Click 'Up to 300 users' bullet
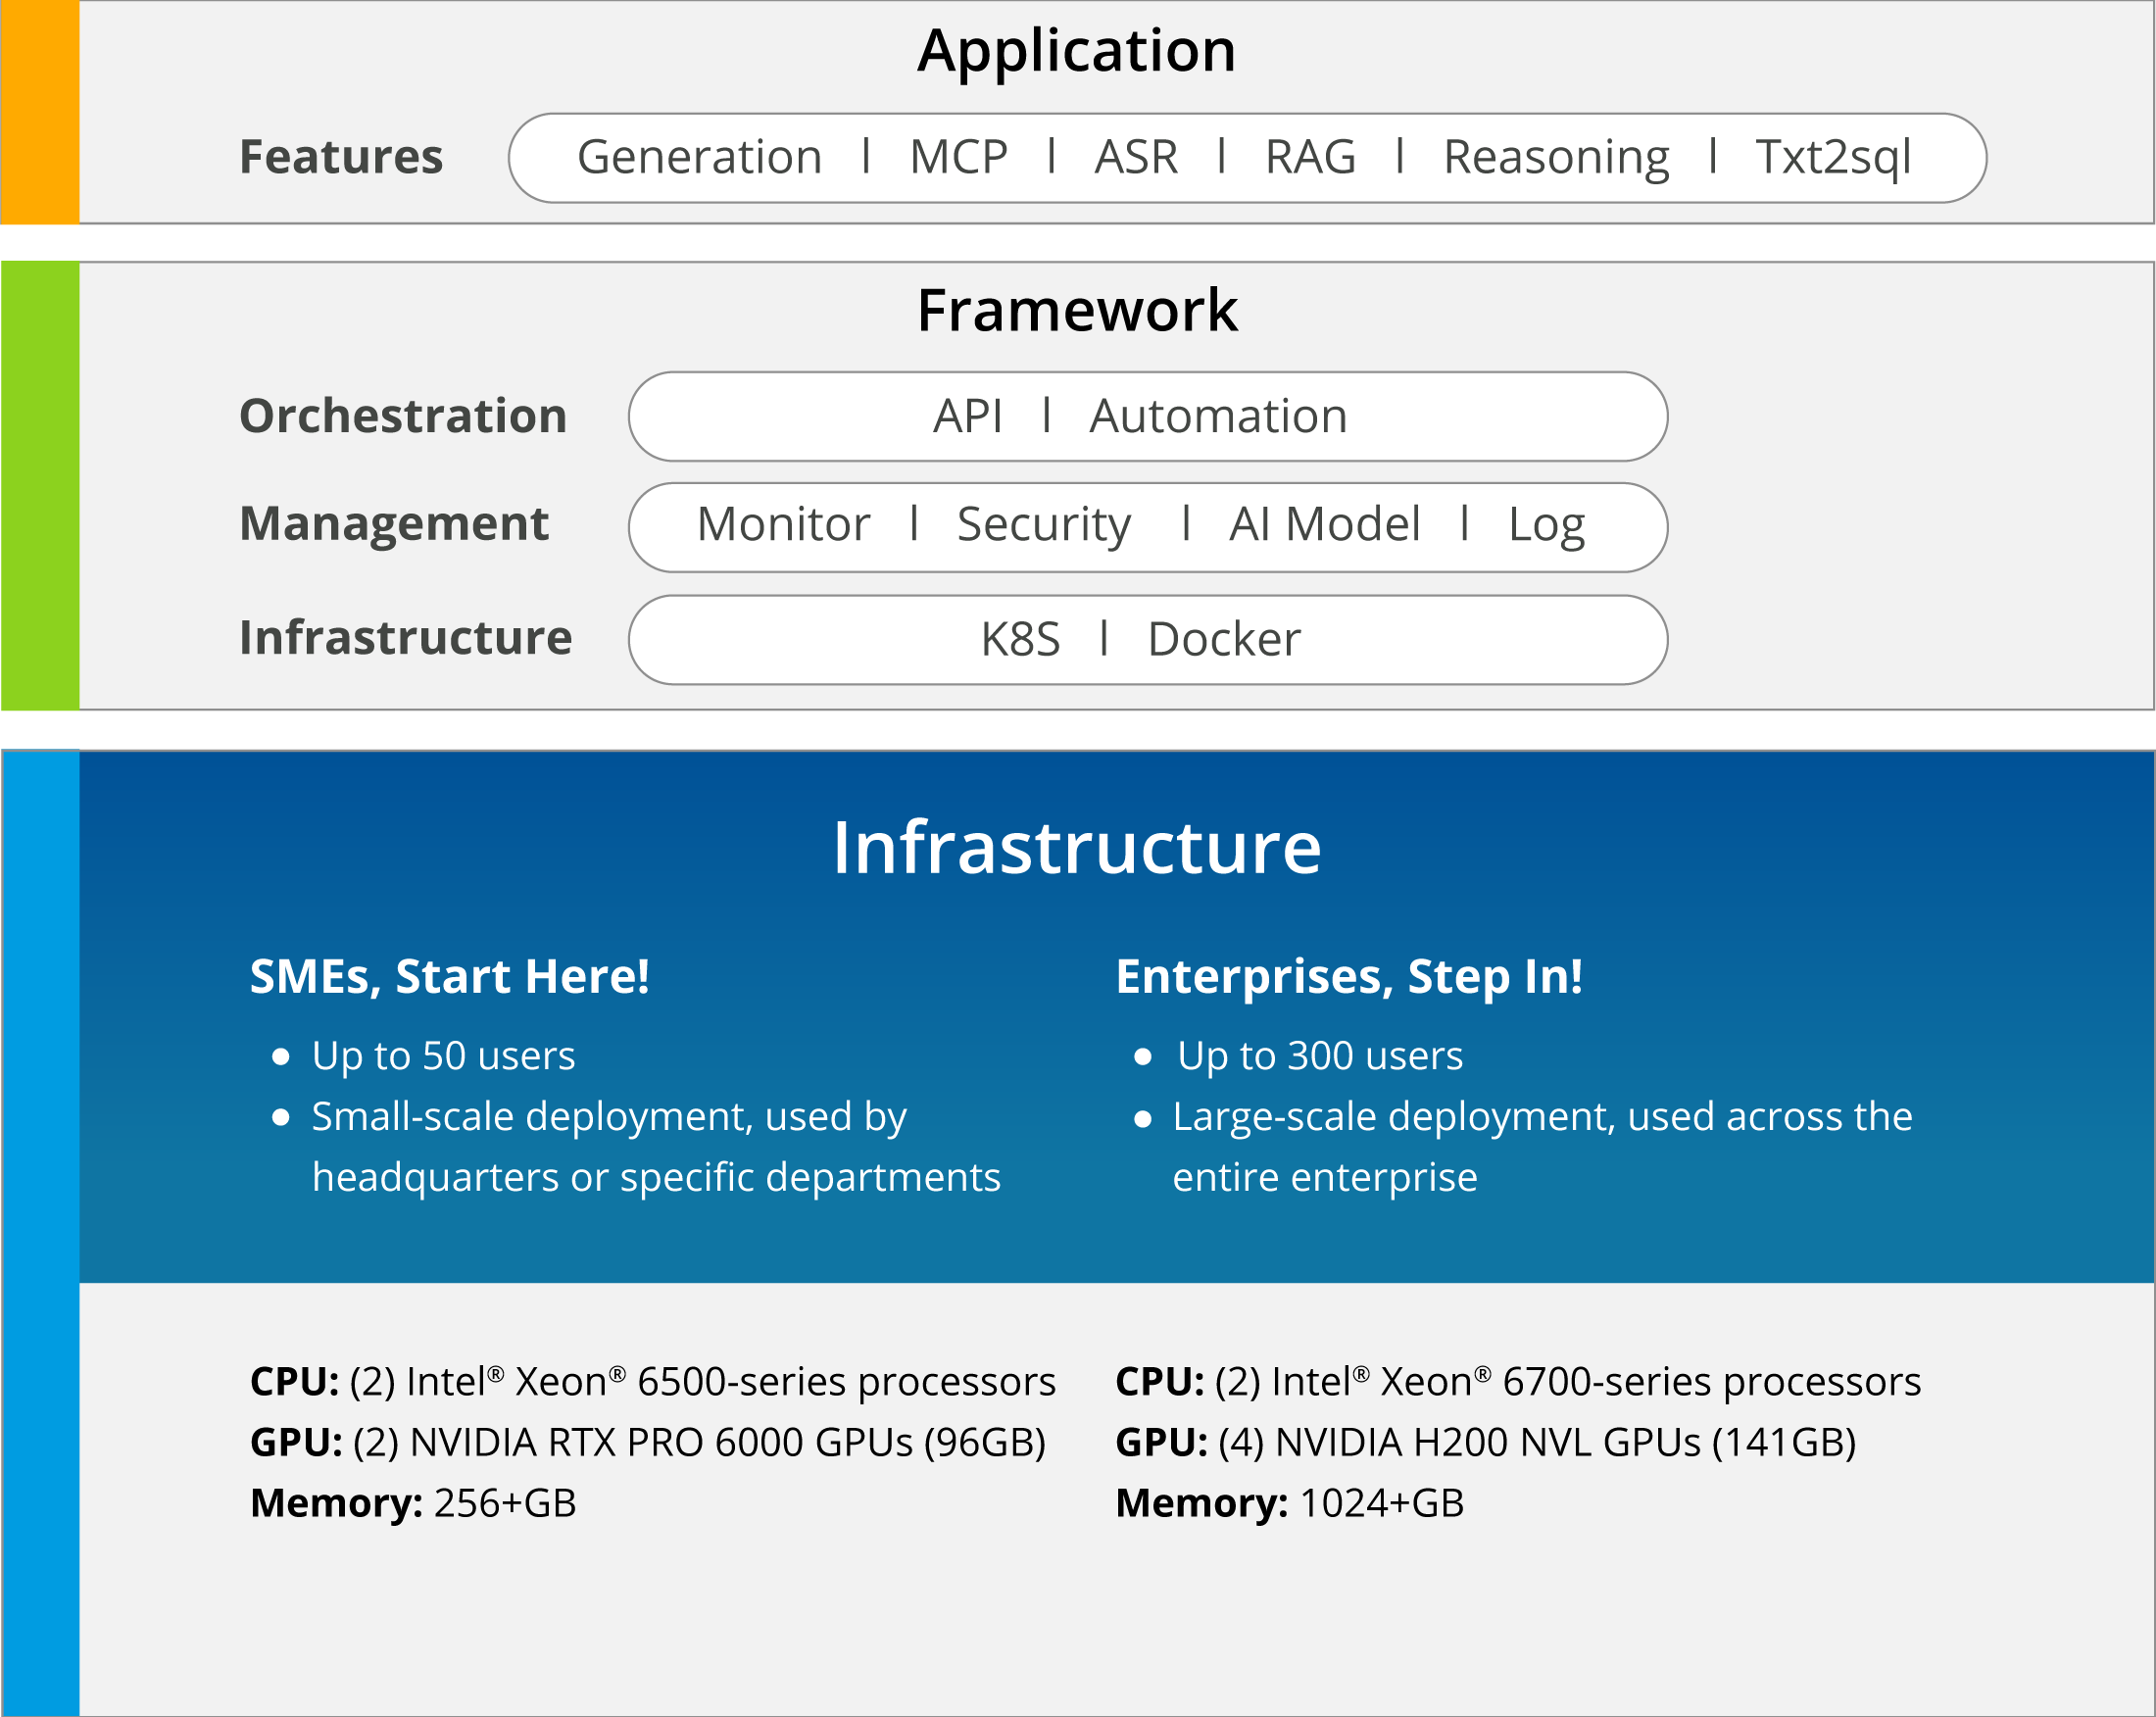This screenshot has width=2156, height=1717. [x=1320, y=1056]
